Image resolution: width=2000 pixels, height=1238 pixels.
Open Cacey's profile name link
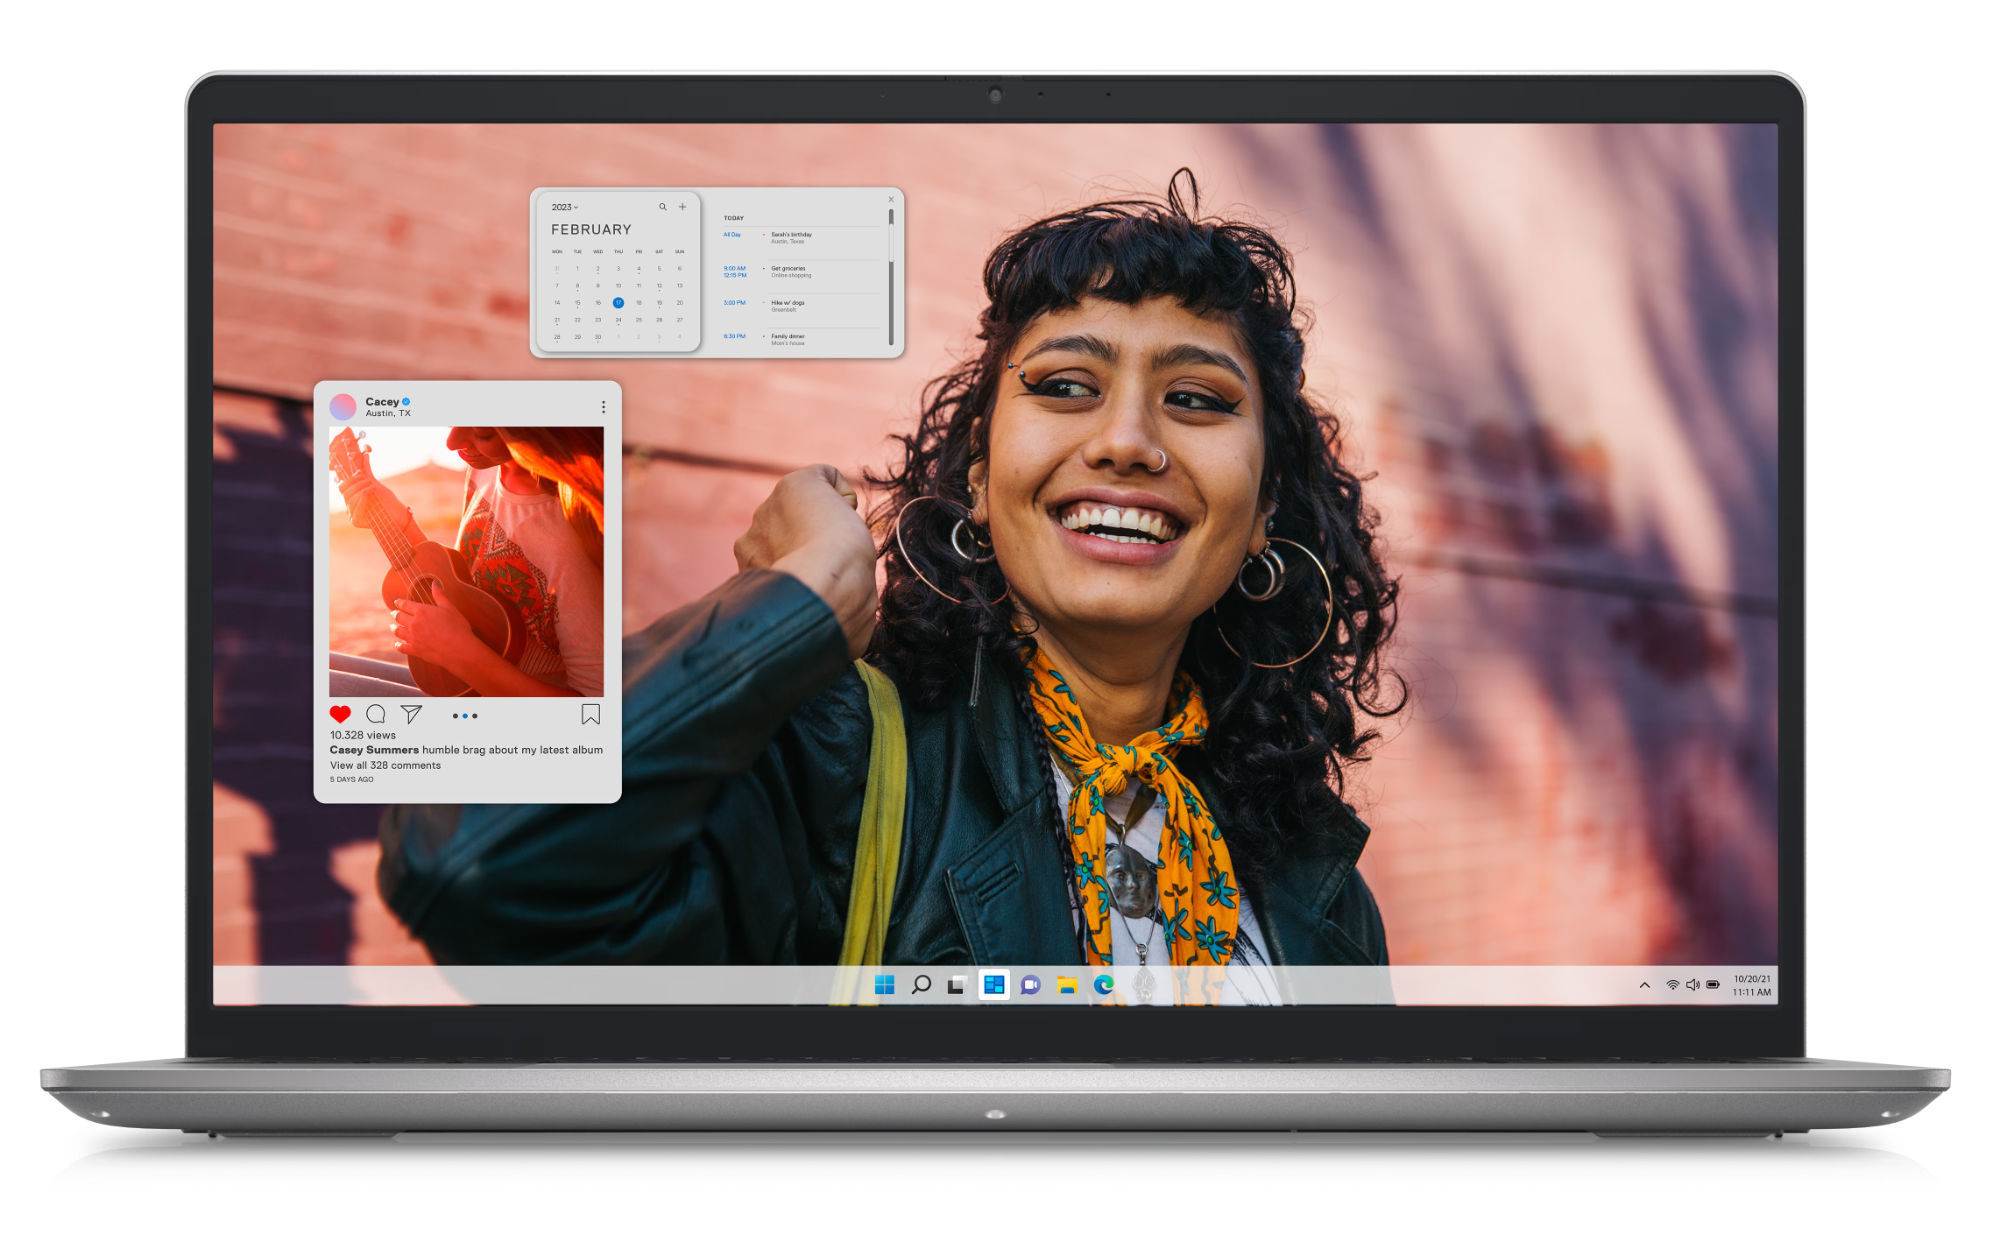point(381,401)
